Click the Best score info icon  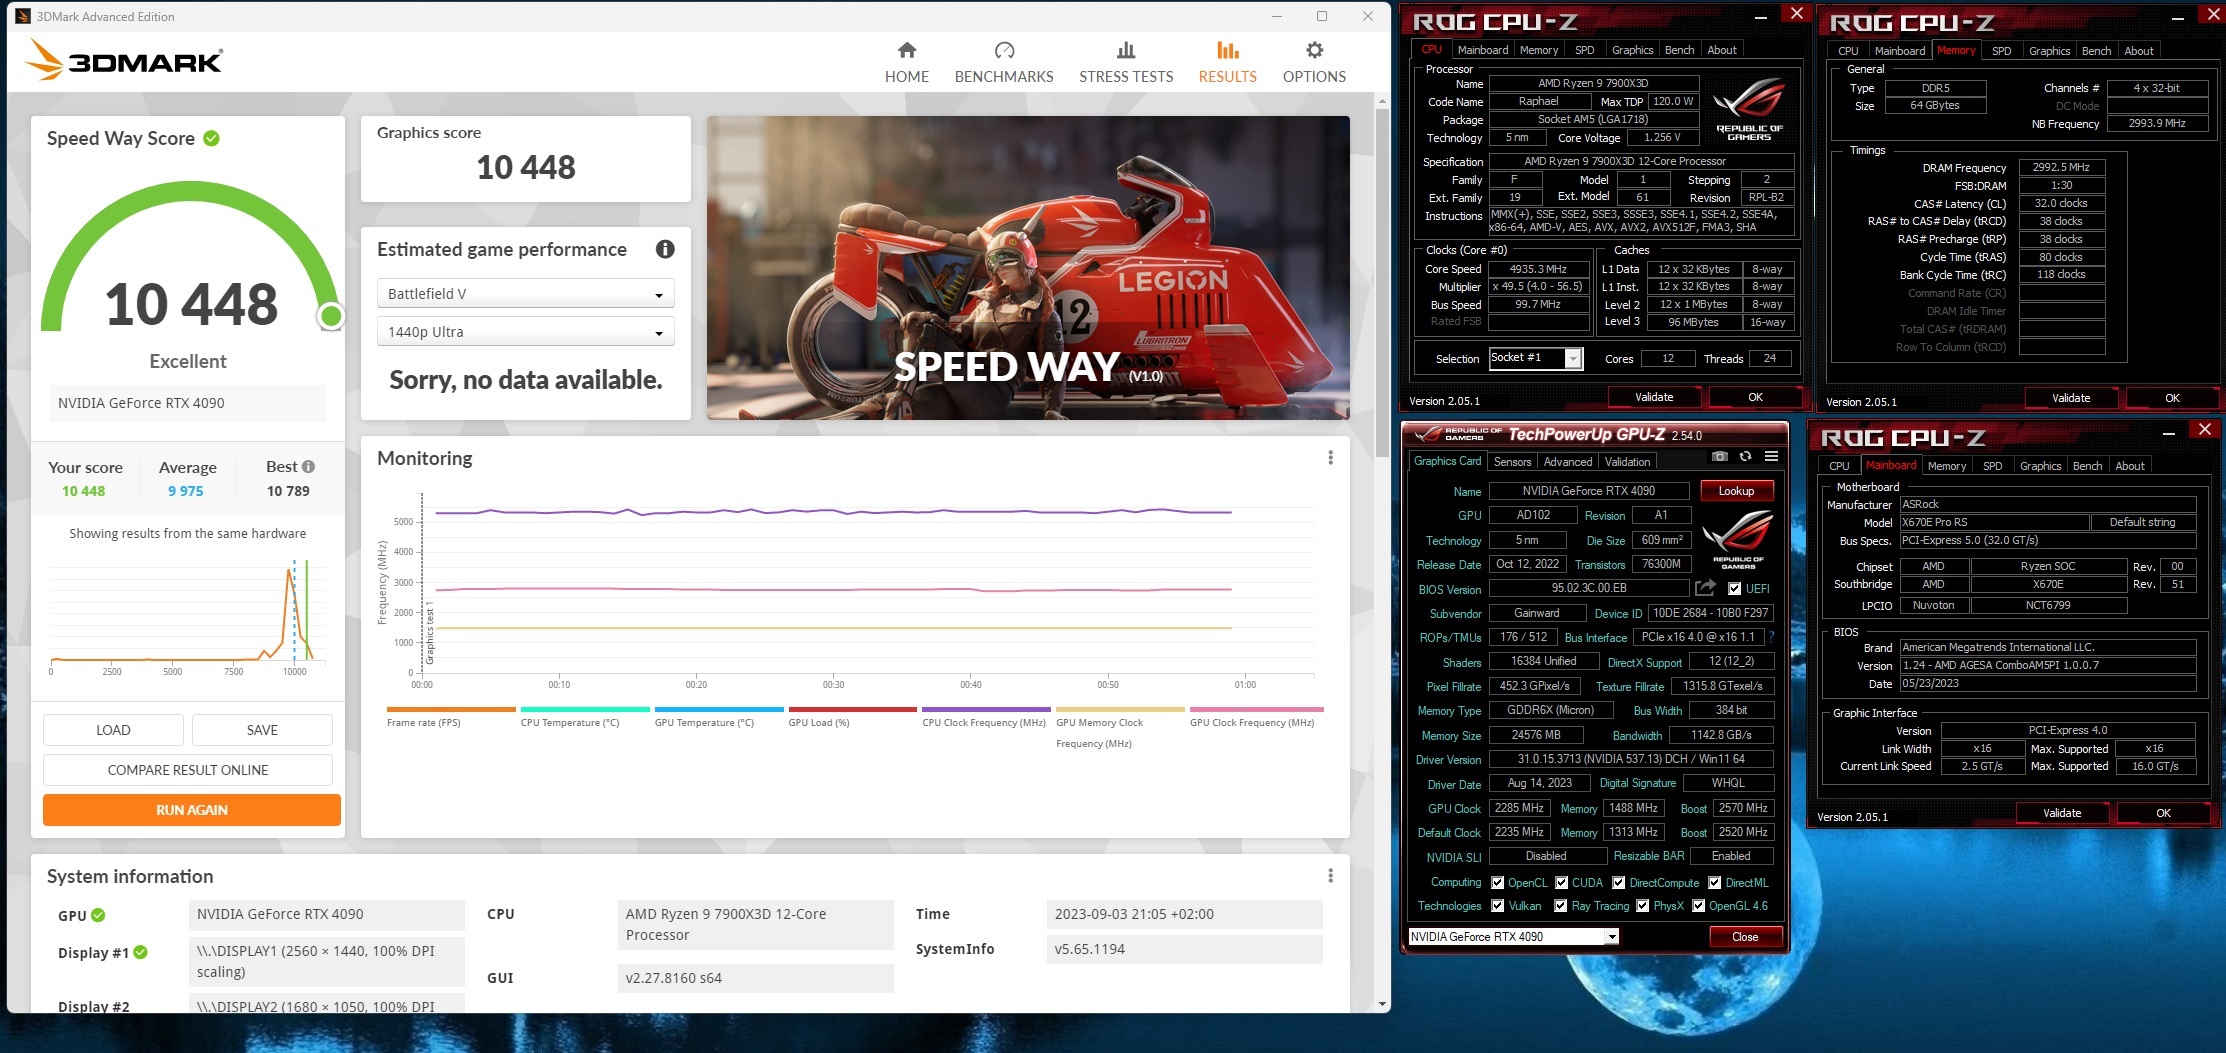tap(308, 467)
